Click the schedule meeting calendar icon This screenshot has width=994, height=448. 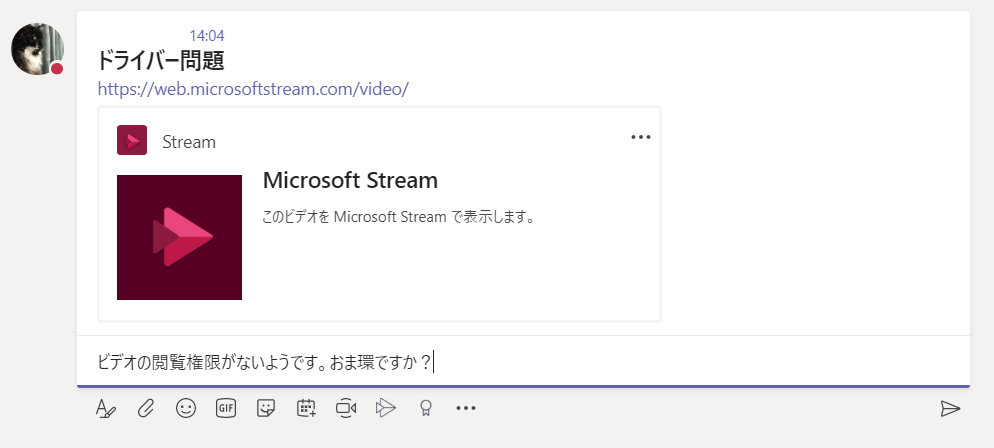[306, 408]
